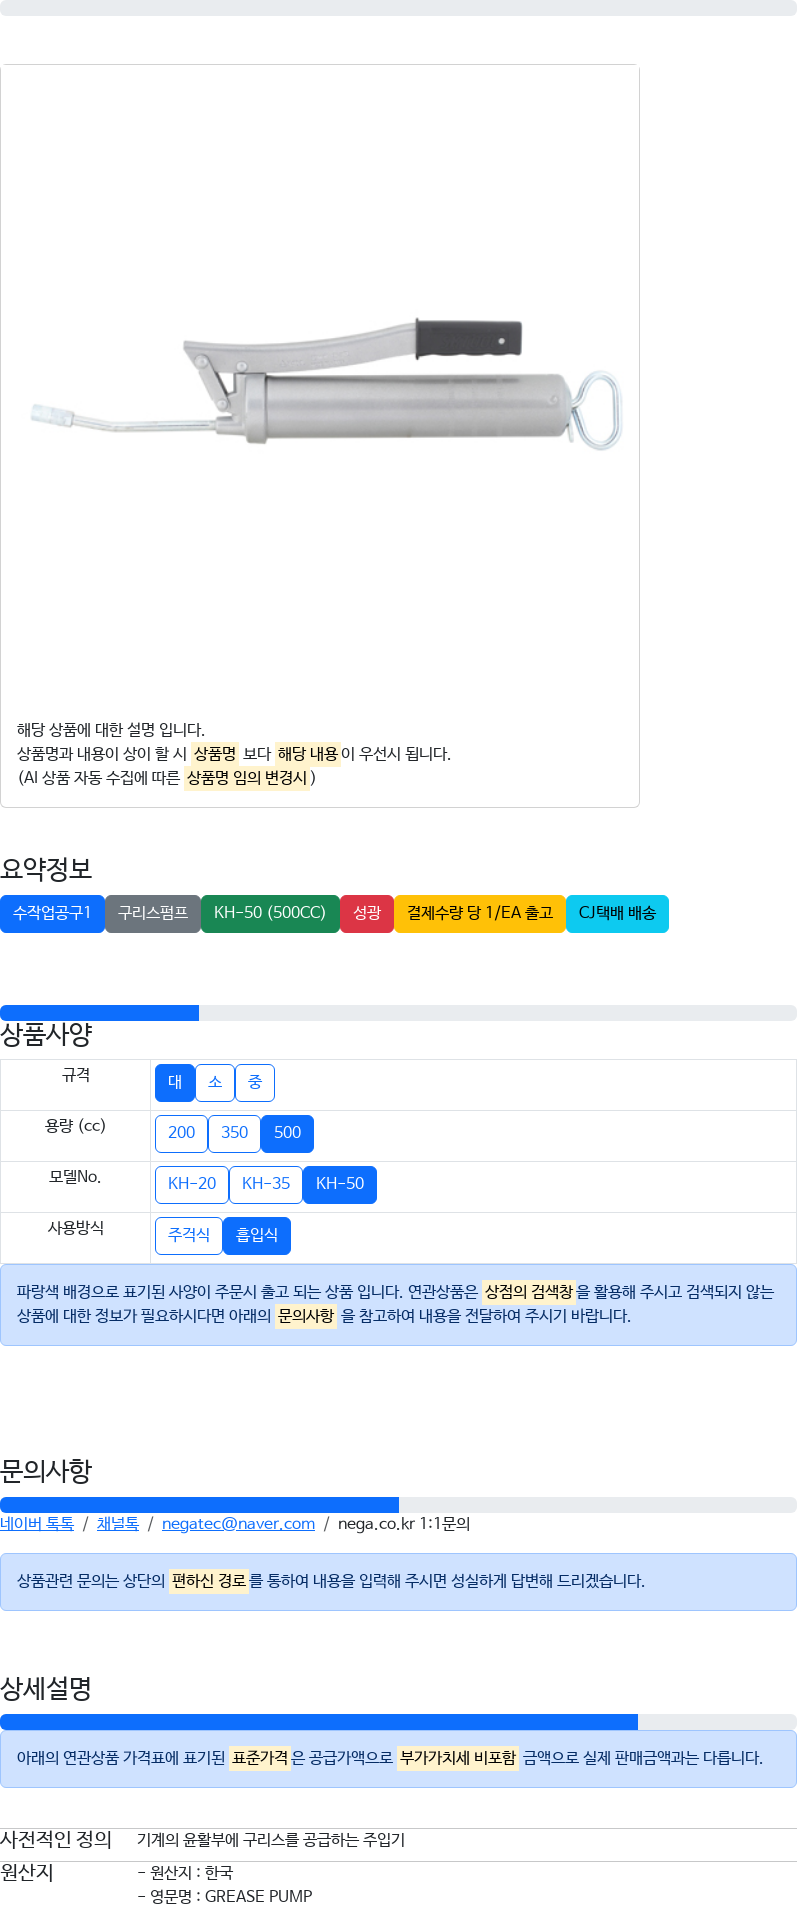Pick the 흡입식 usage method
The height and width of the screenshot is (1910, 797).
coord(257,1236)
